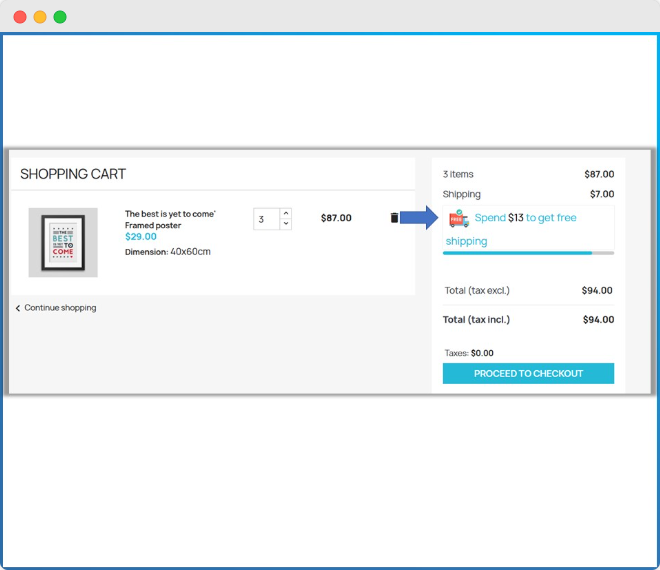
Task: Click the back chevron beside Continue shopping
Action: click(18, 308)
